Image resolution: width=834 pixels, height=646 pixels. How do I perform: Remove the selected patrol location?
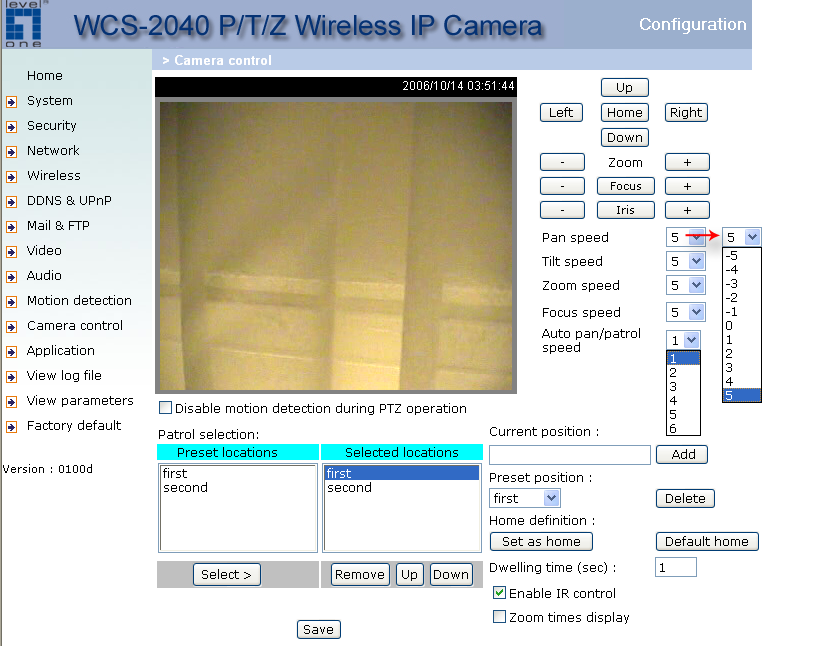pos(360,575)
